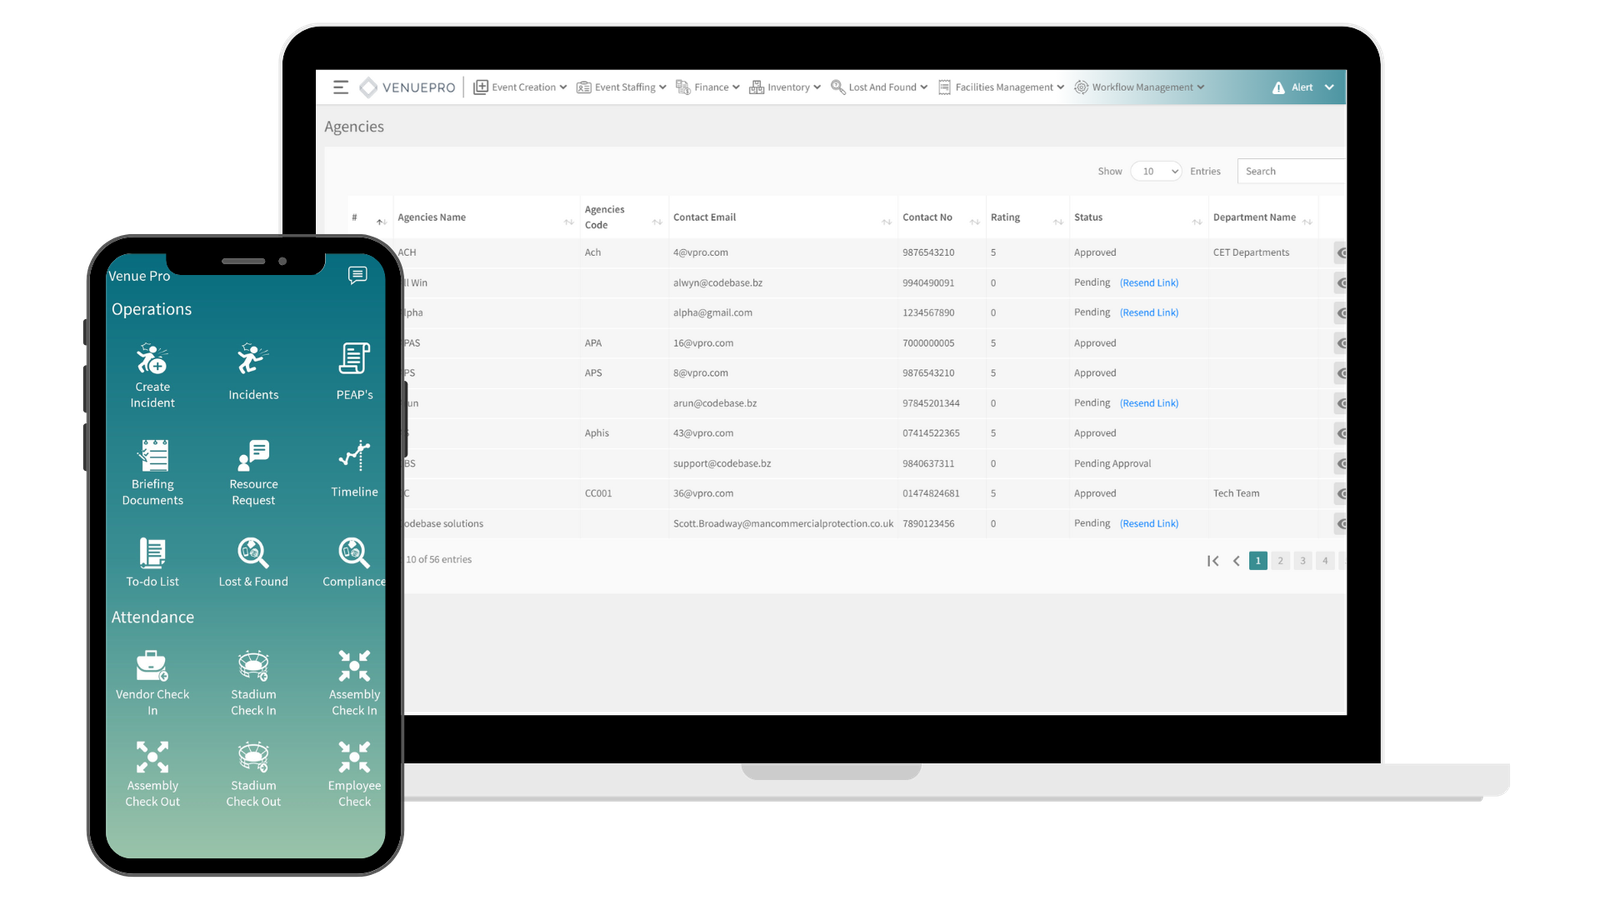Open the PEAP's documents icon

354,360
